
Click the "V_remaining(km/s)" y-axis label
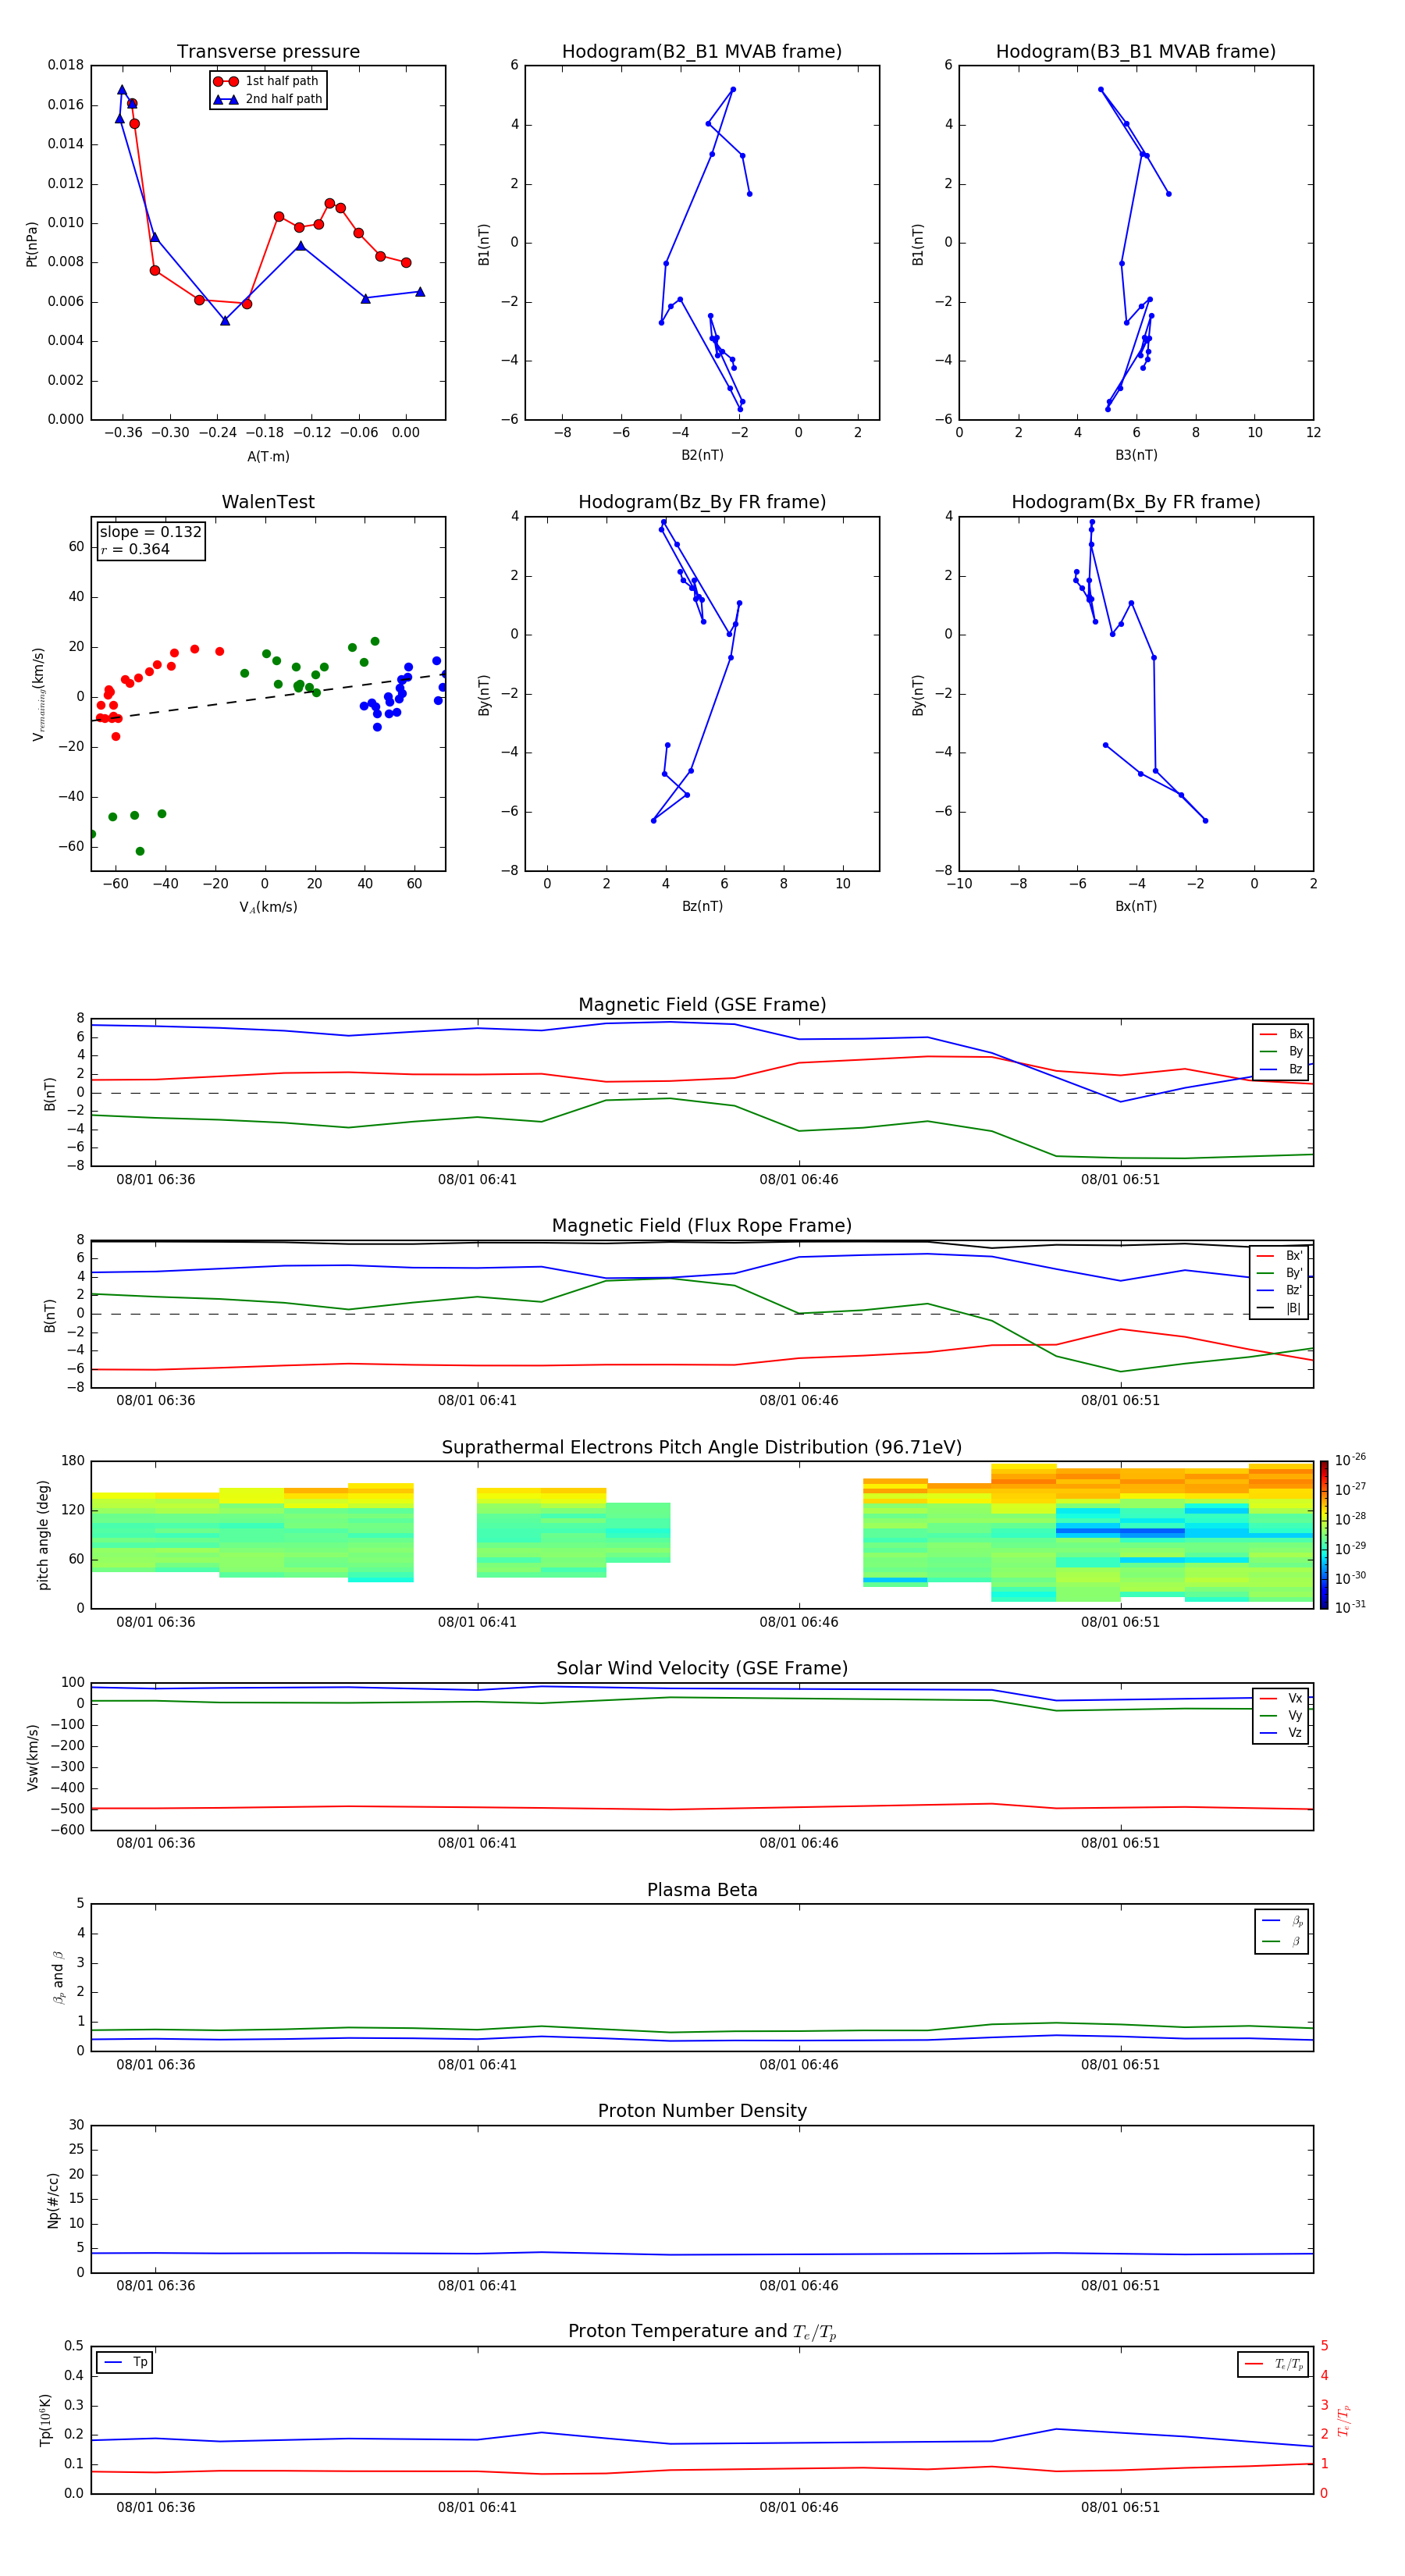[38, 694]
